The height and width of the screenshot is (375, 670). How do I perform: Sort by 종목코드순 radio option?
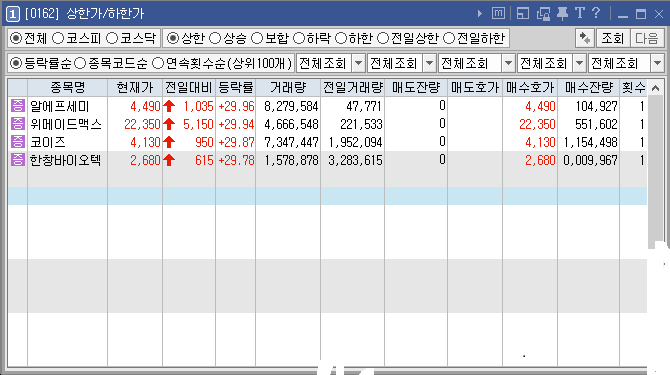coord(80,64)
